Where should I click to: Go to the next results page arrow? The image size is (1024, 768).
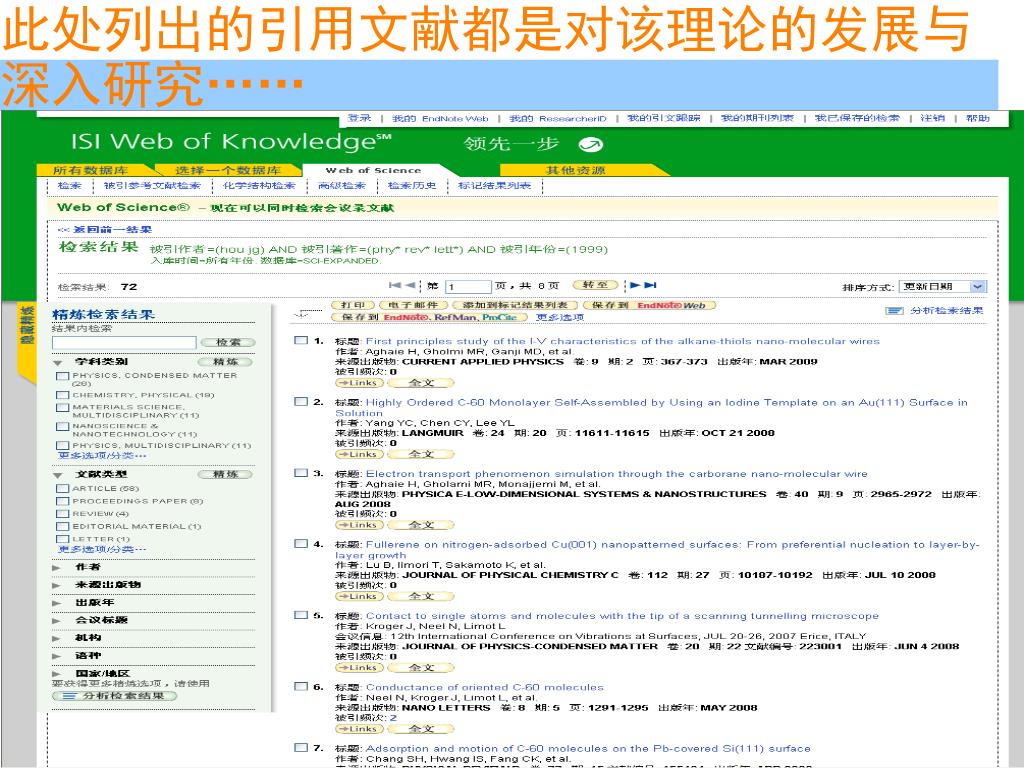[635, 285]
